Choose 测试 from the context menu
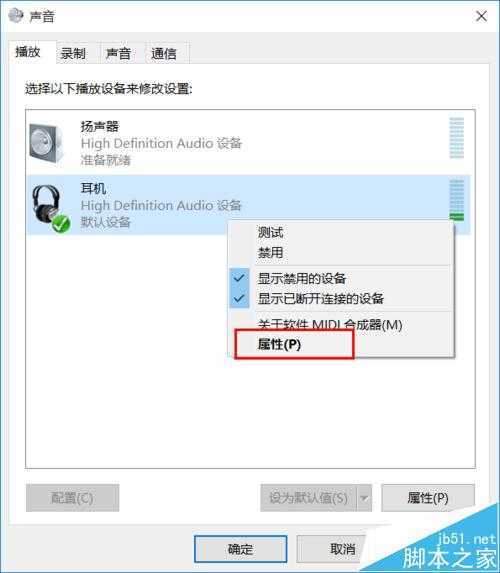This screenshot has width=500, height=573. coord(270,232)
